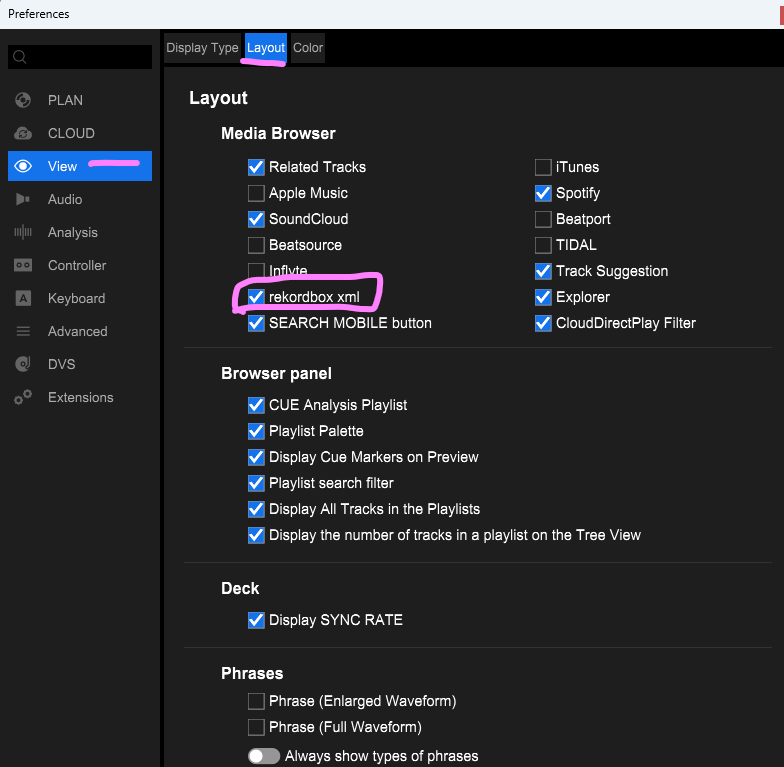Uncheck SoundCloud checkbox

click(x=256, y=219)
